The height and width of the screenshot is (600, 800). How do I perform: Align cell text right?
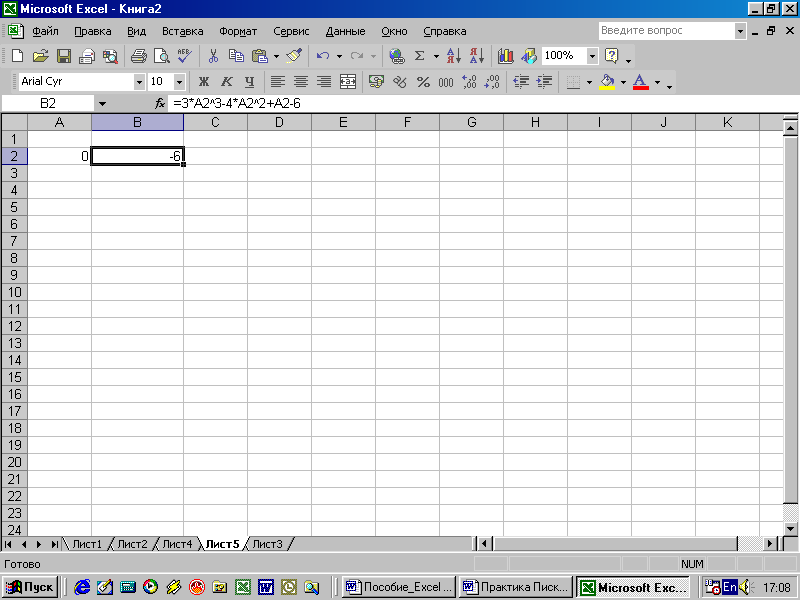pos(324,82)
